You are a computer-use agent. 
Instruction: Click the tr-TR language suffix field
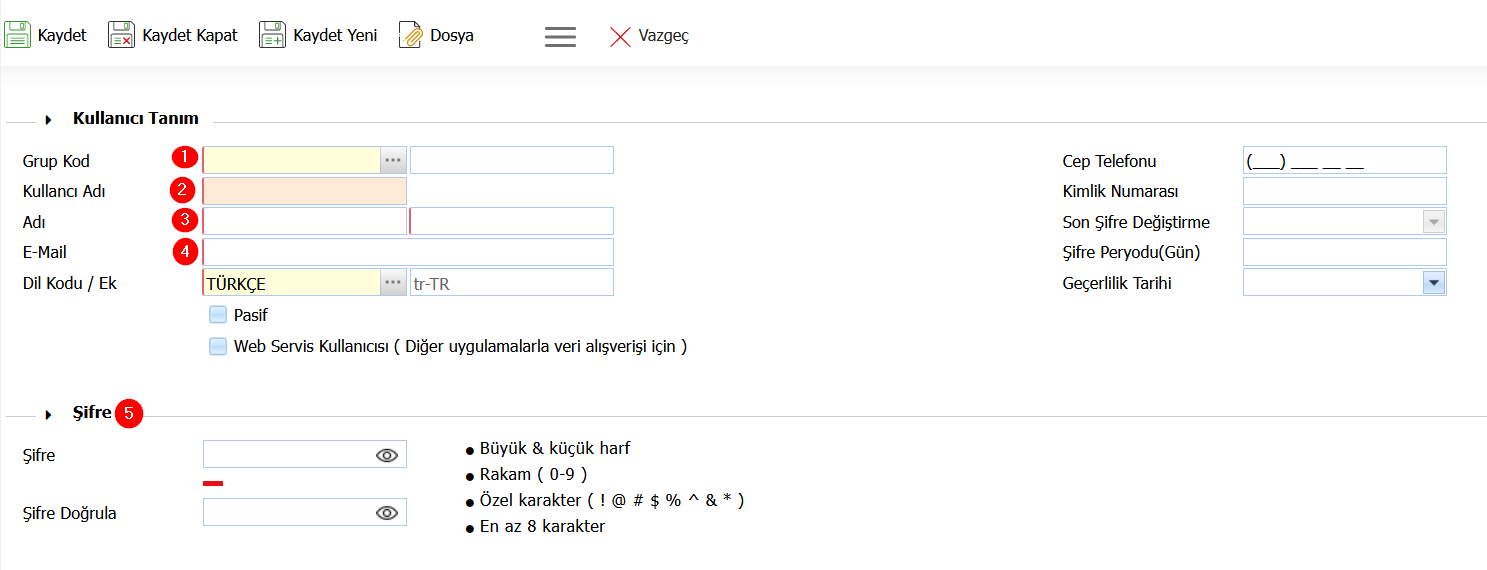pyautogui.click(x=512, y=283)
